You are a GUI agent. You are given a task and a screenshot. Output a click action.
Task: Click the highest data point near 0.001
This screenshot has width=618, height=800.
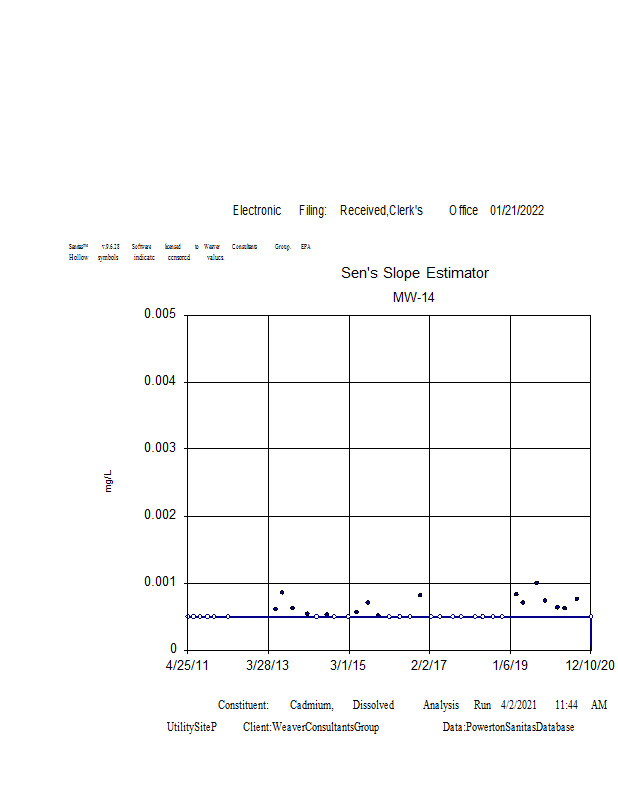tap(536, 582)
